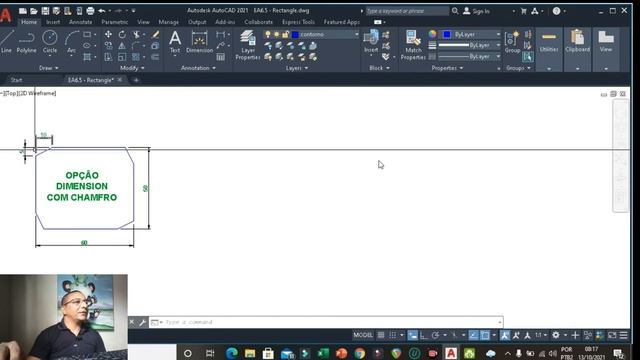Click Match Properties tool
Screen dimensions: 640x360
click(x=413, y=45)
